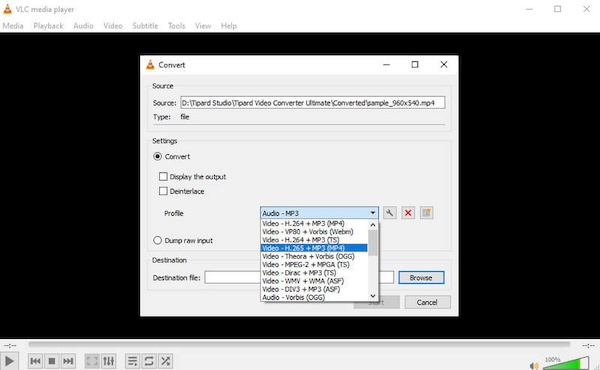Choose Video - Theora + Vorbis (OGG) profile
Viewport: 600px width, 370px height.
(314, 256)
